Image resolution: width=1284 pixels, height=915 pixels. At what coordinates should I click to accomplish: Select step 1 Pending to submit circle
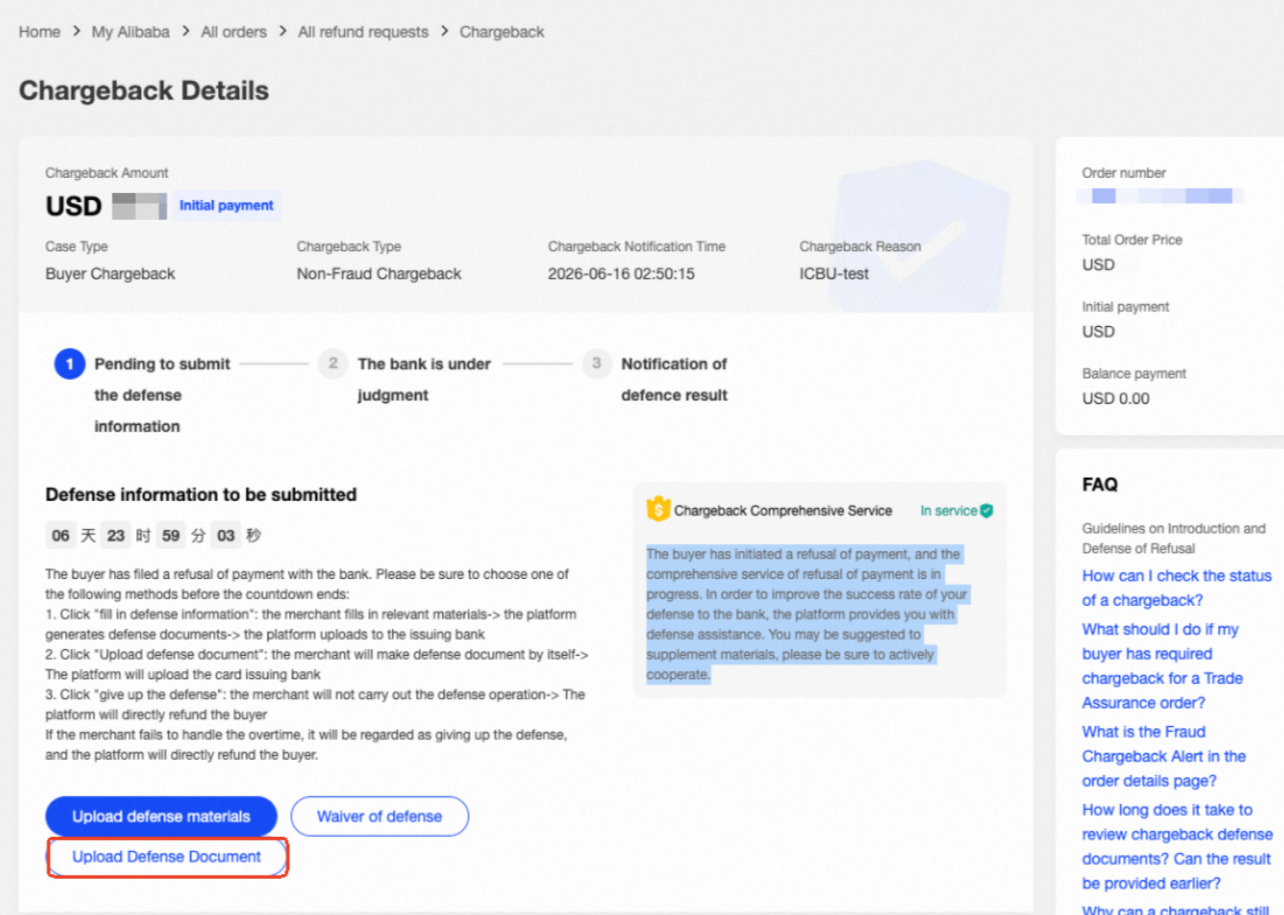coord(69,364)
